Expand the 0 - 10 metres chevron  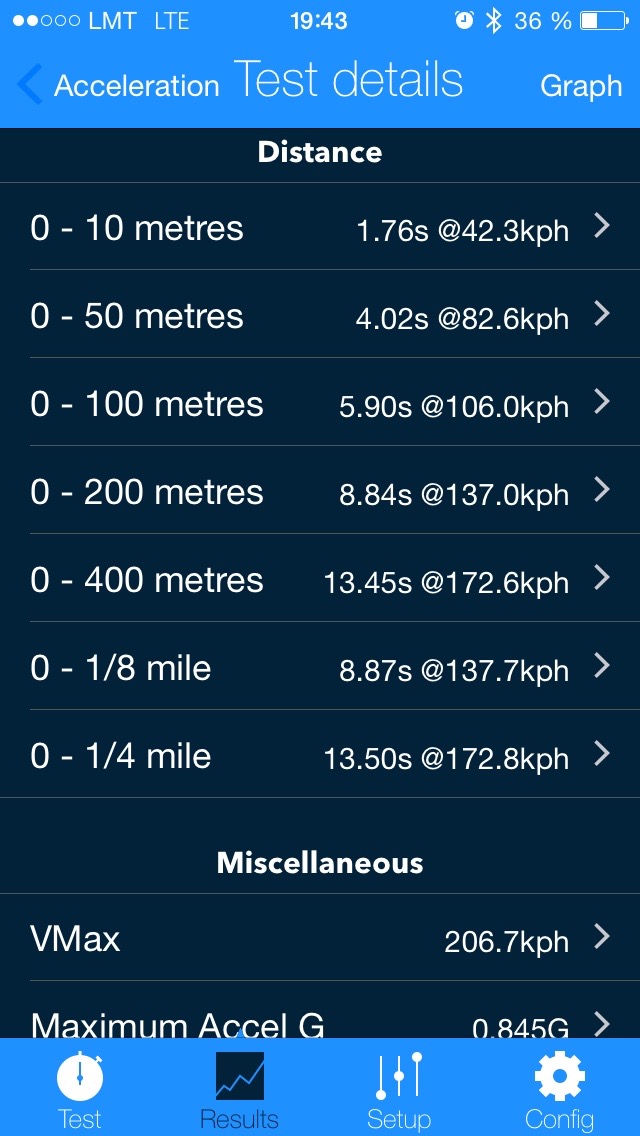[602, 226]
